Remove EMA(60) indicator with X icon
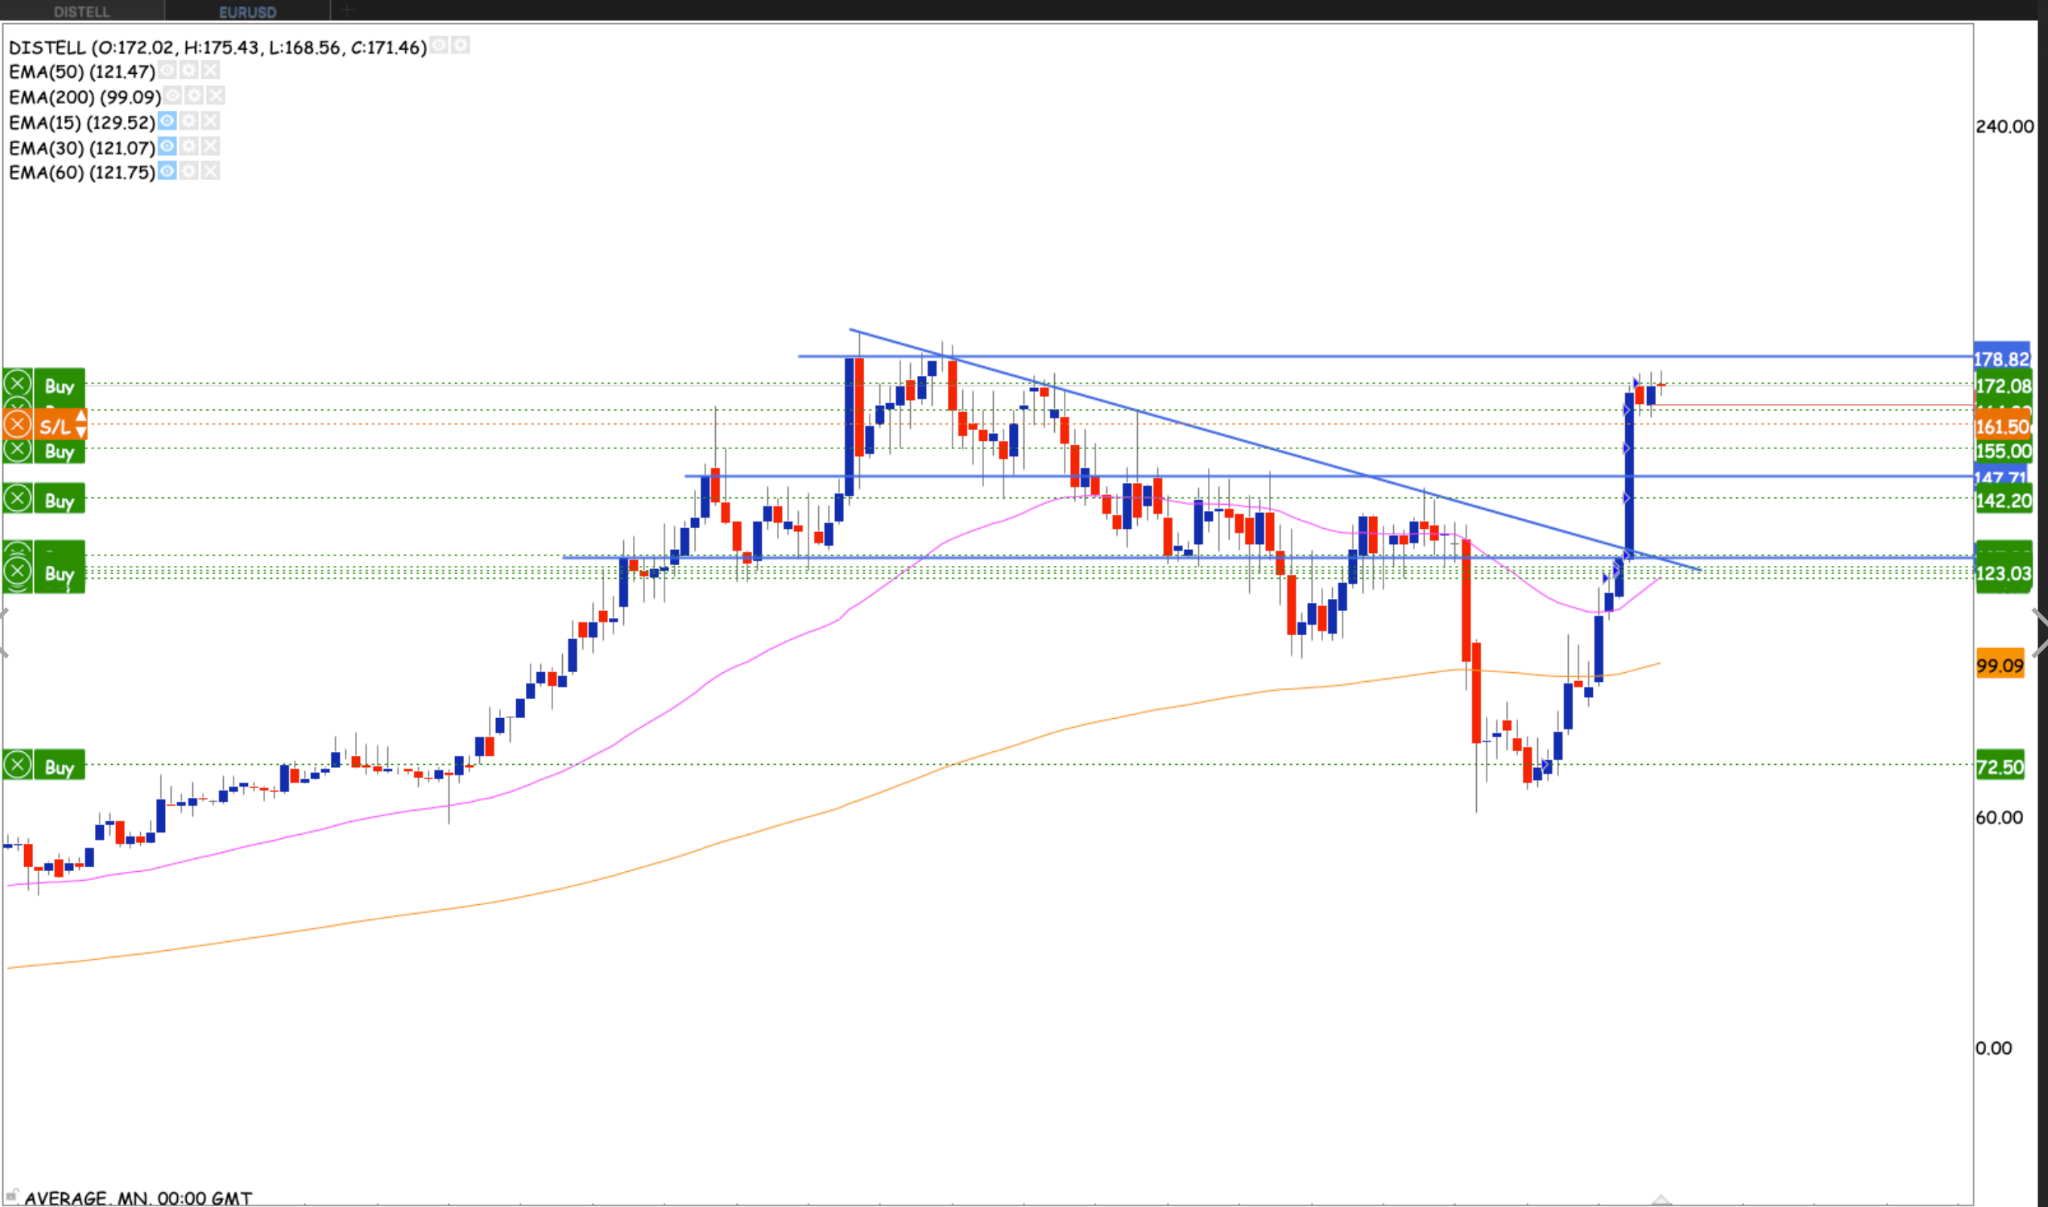This screenshot has height=1207, width=2048. (x=210, y=171)
